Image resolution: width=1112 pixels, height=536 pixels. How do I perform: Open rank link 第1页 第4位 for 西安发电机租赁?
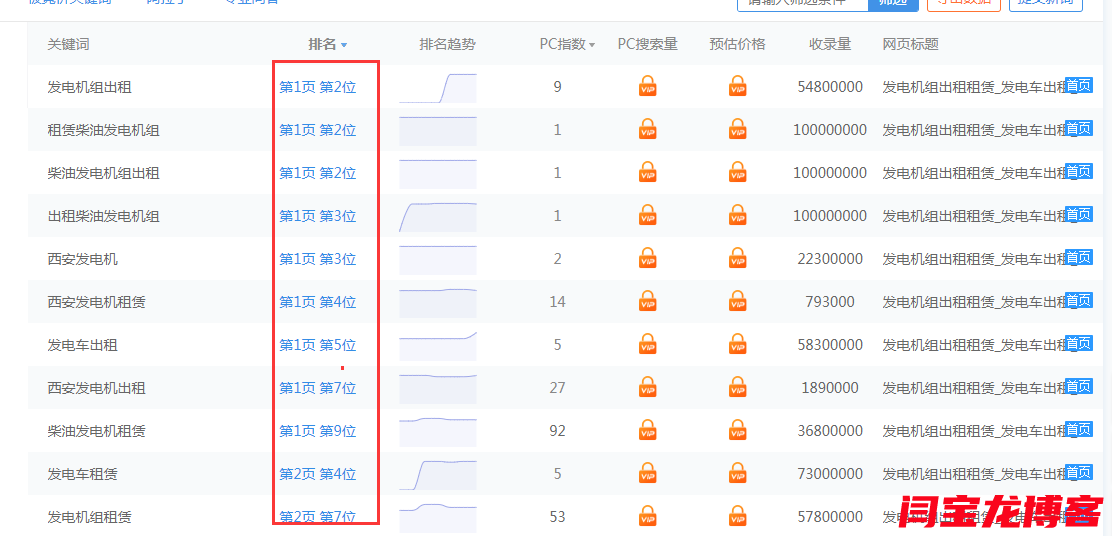(318, 302)
